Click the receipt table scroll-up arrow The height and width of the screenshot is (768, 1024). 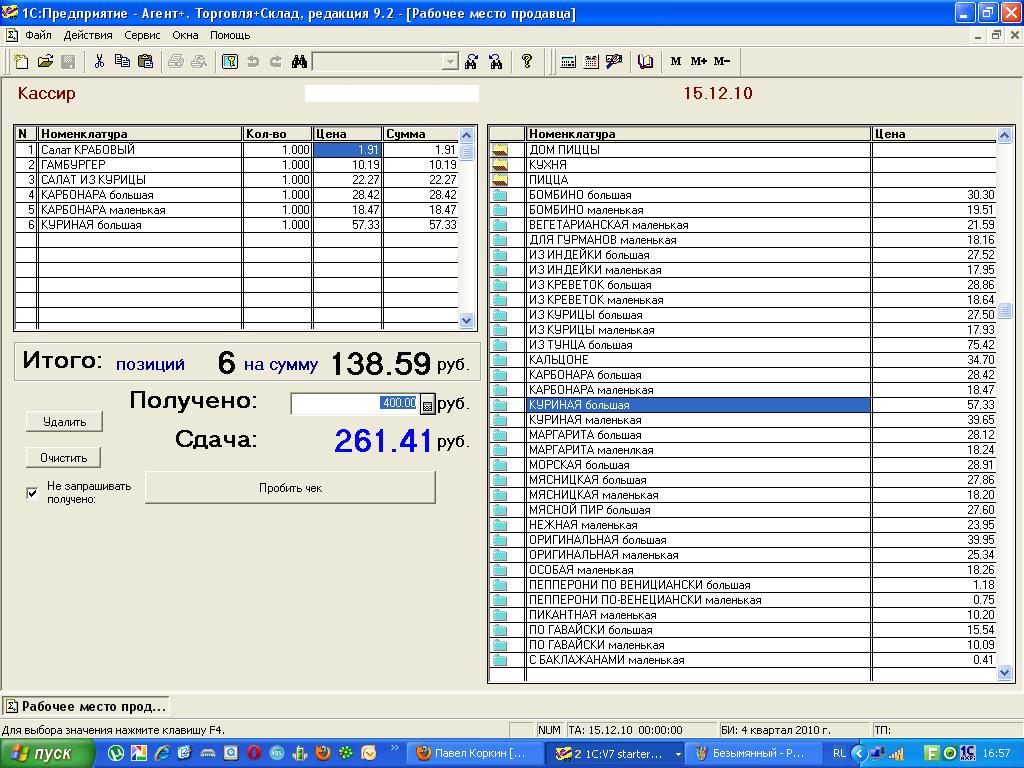point(466,135)
